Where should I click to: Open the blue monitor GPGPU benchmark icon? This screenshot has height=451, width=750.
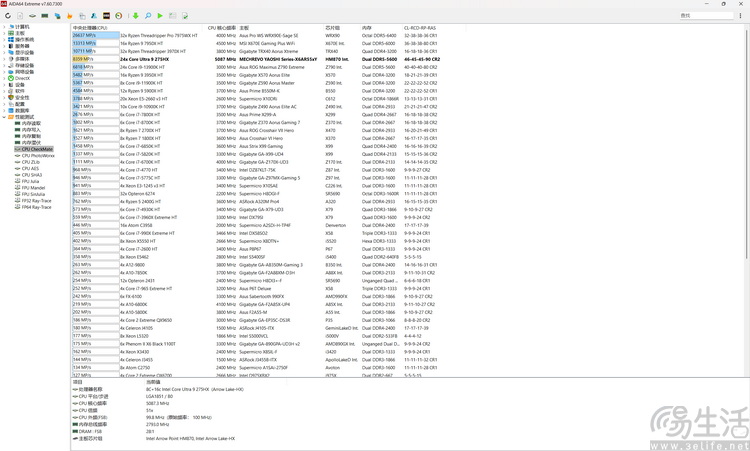tap(57, 16)
